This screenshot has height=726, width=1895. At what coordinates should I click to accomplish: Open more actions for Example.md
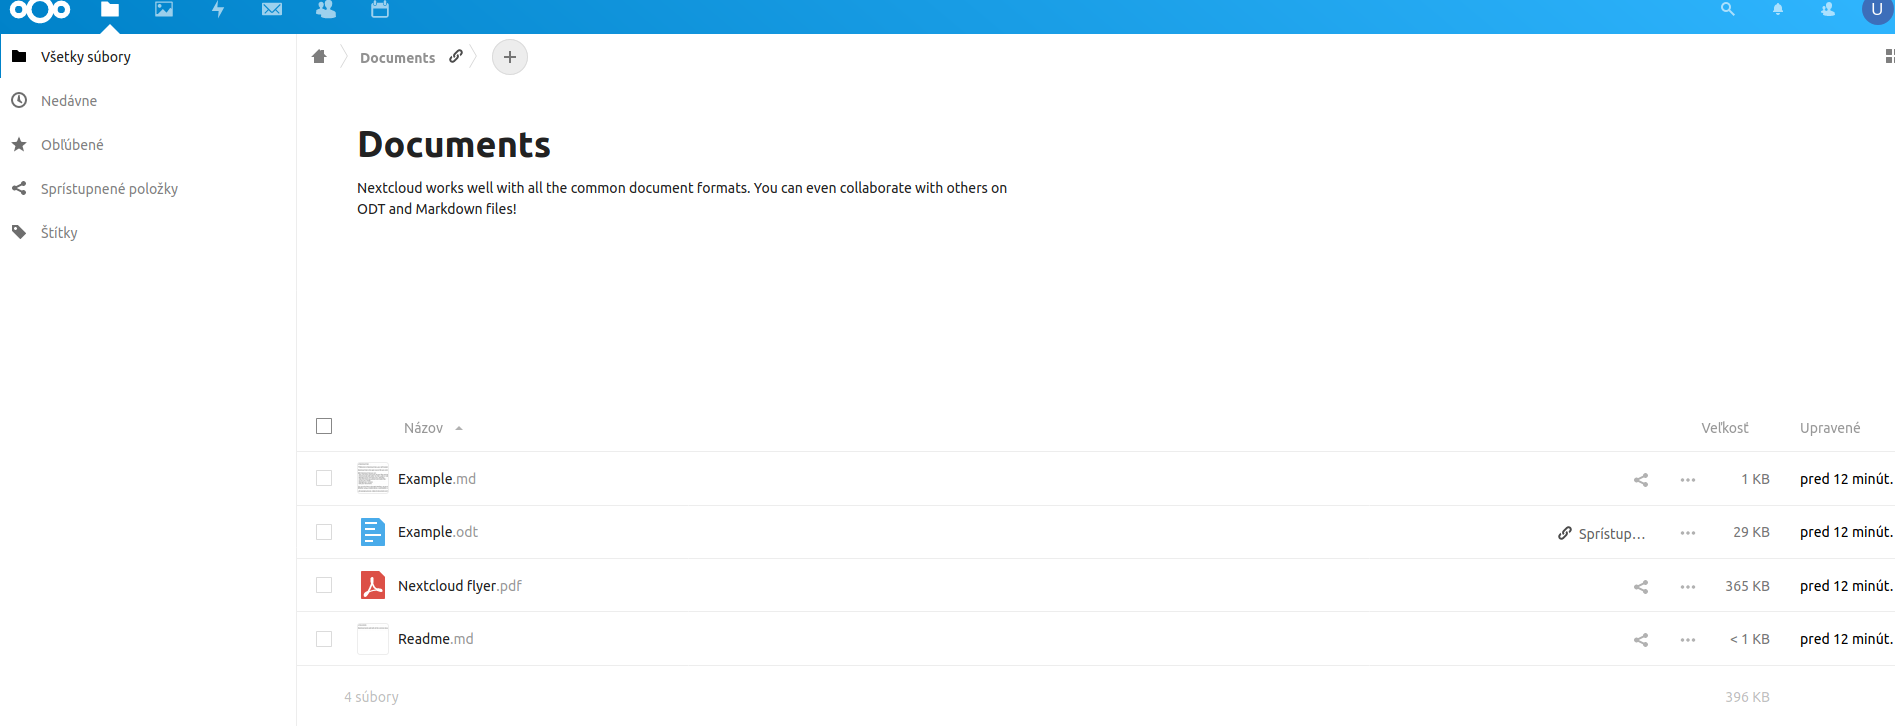point(1688,480)
